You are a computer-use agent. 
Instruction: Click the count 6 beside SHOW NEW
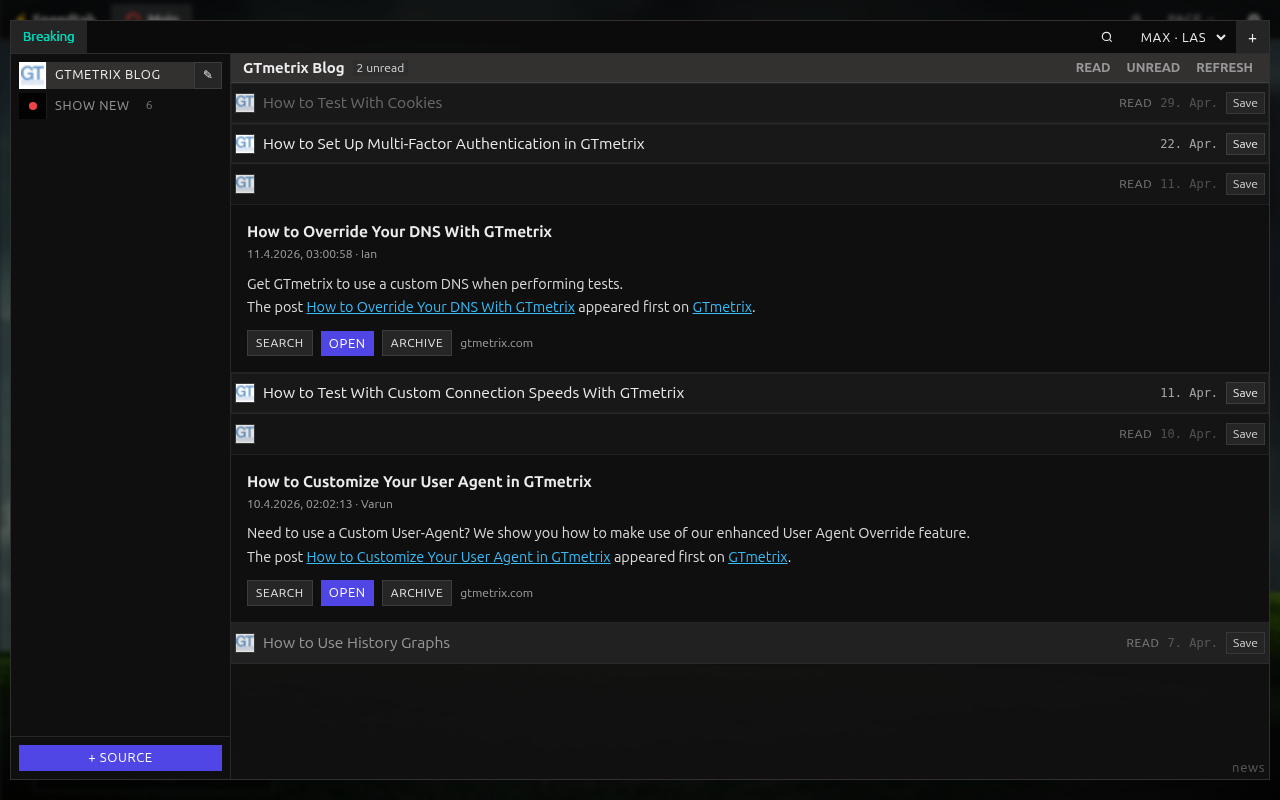149,105
